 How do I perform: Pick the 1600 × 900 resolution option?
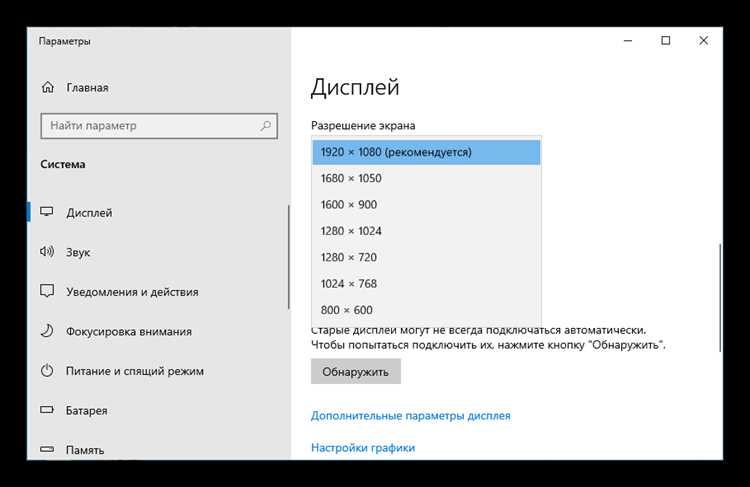(426, 205)
